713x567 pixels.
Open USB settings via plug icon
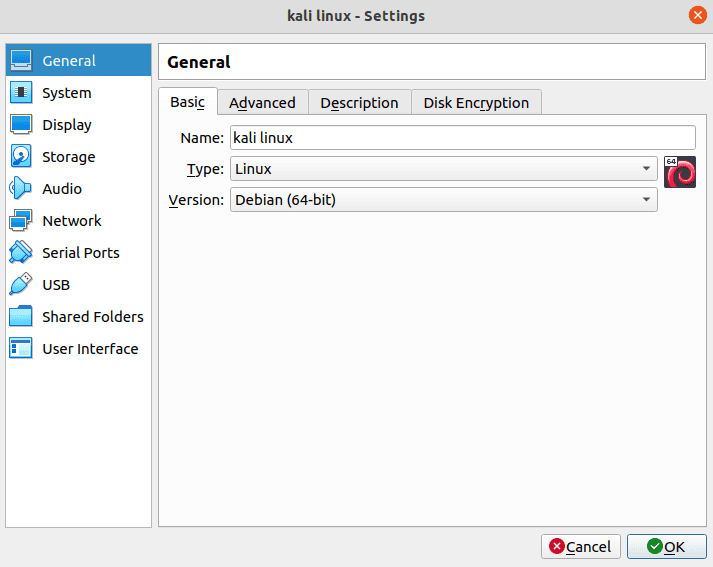(21, 284)
